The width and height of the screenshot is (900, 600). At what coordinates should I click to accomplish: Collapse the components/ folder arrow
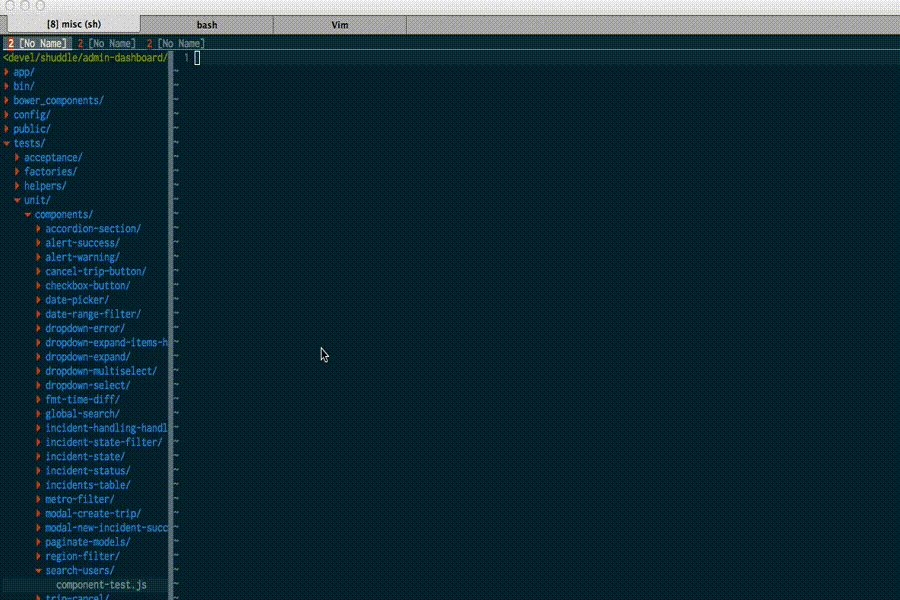[28, 214]
